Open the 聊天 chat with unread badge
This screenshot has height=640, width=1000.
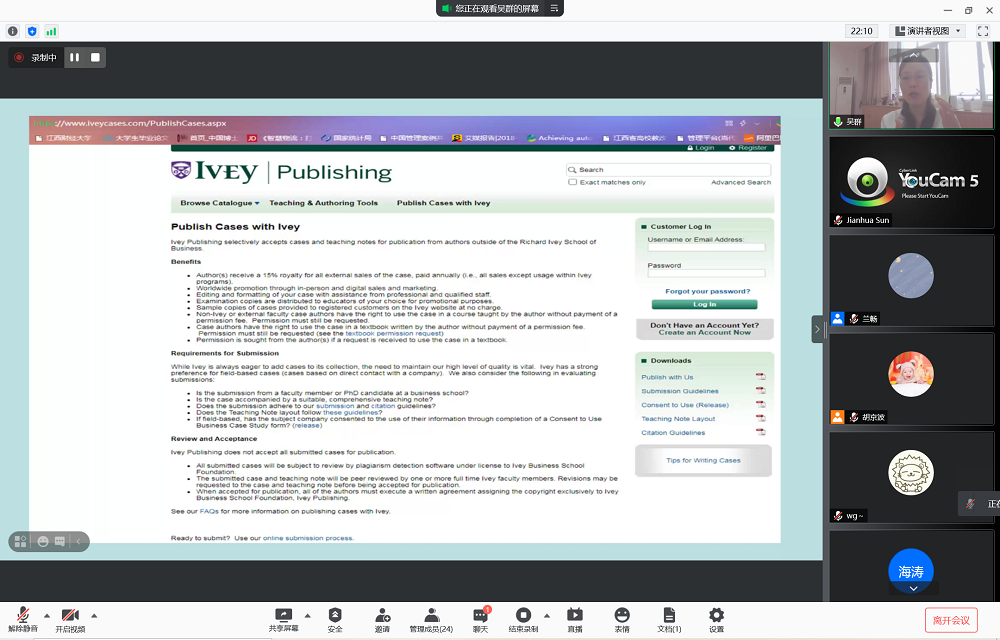click(x=480, y=619)
